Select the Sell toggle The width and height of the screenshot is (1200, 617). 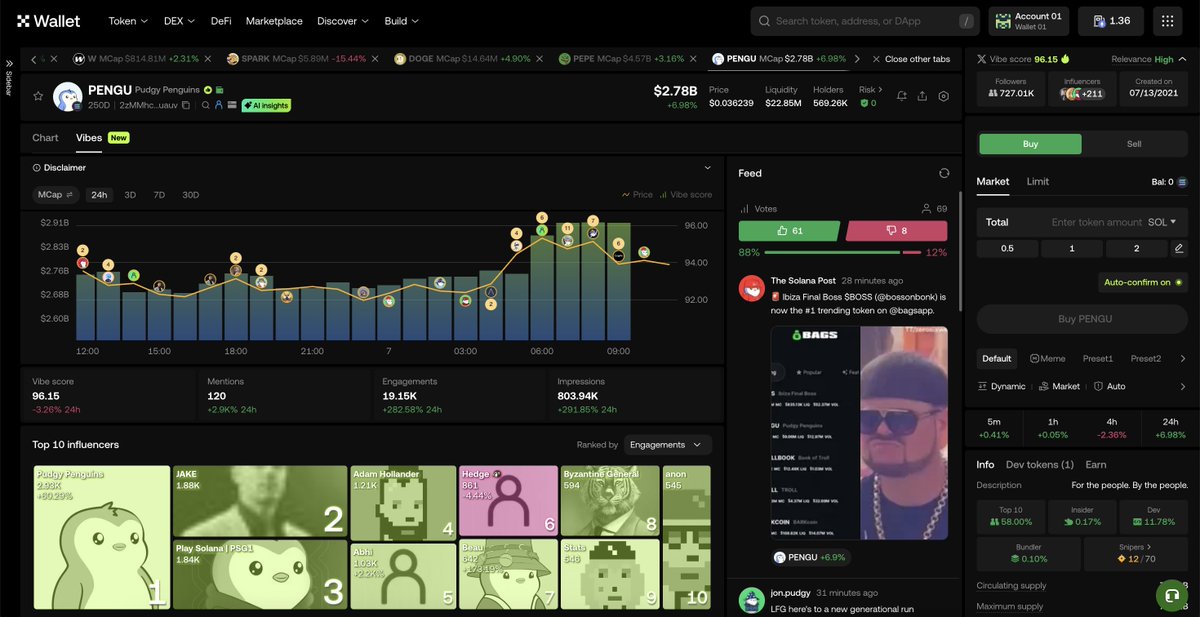1134,144
